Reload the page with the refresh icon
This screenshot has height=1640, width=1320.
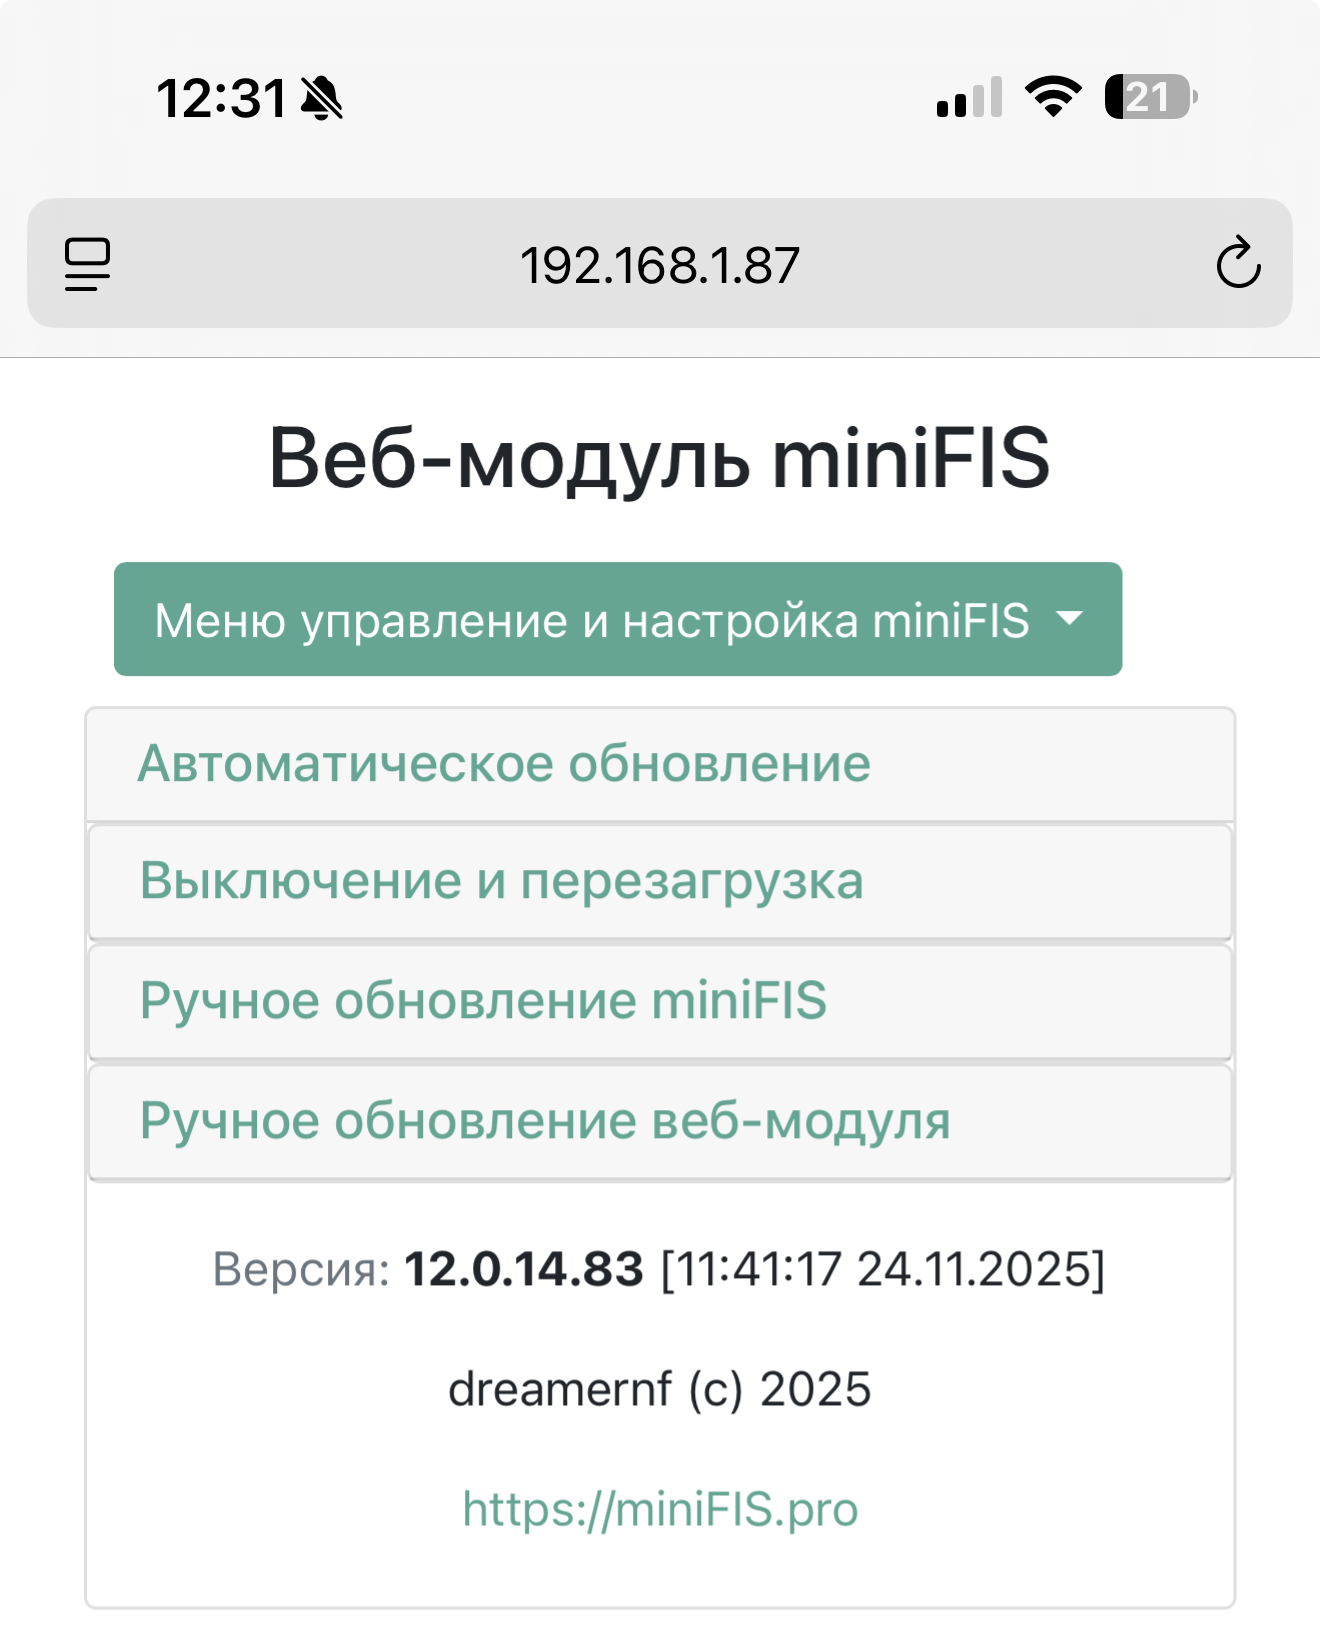click(1238, 263)
